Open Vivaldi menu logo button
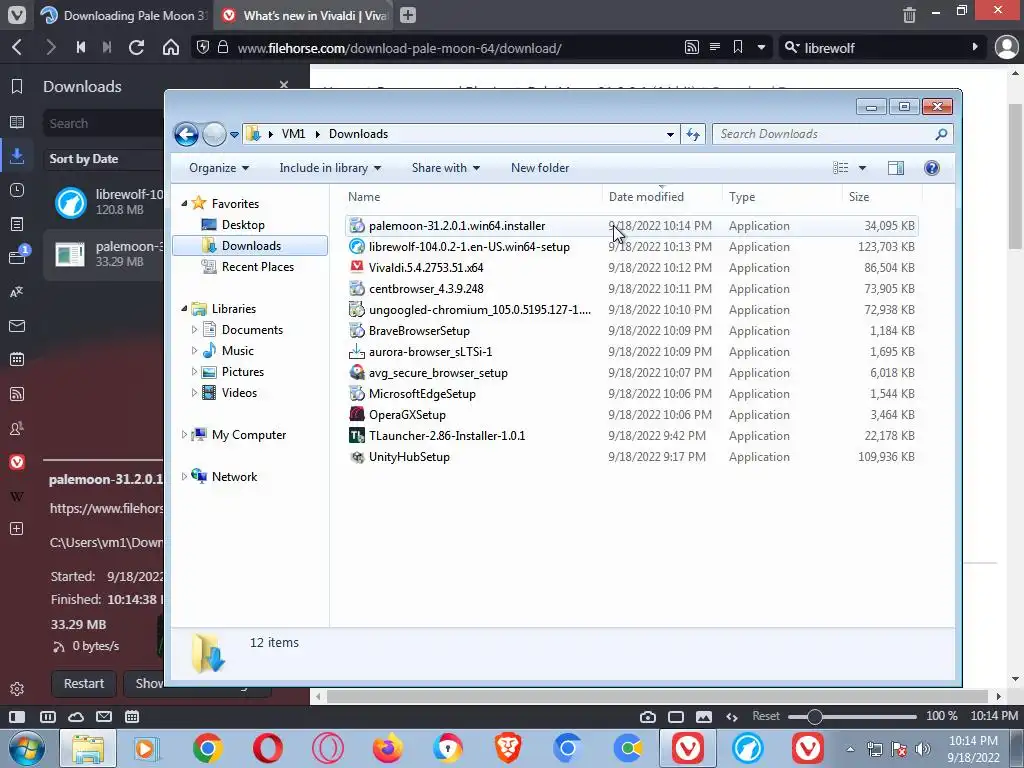Image resolution: width=1024 pixels, height=768 pixels. coord(17,14)
